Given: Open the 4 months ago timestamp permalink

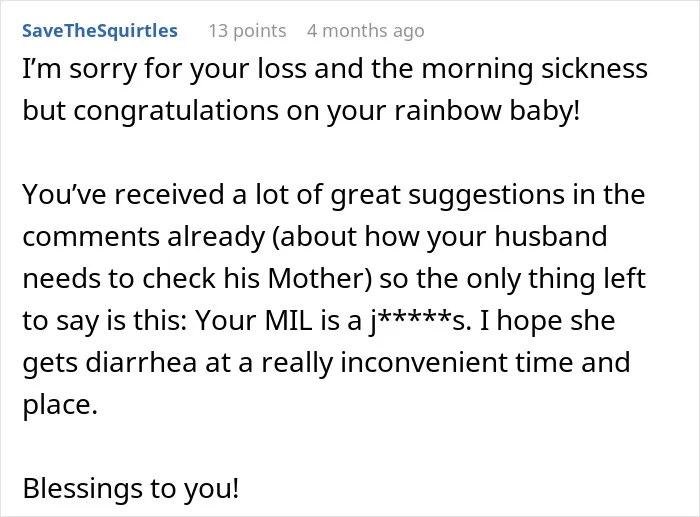Looking at the screenshot, I should (366, 31).
